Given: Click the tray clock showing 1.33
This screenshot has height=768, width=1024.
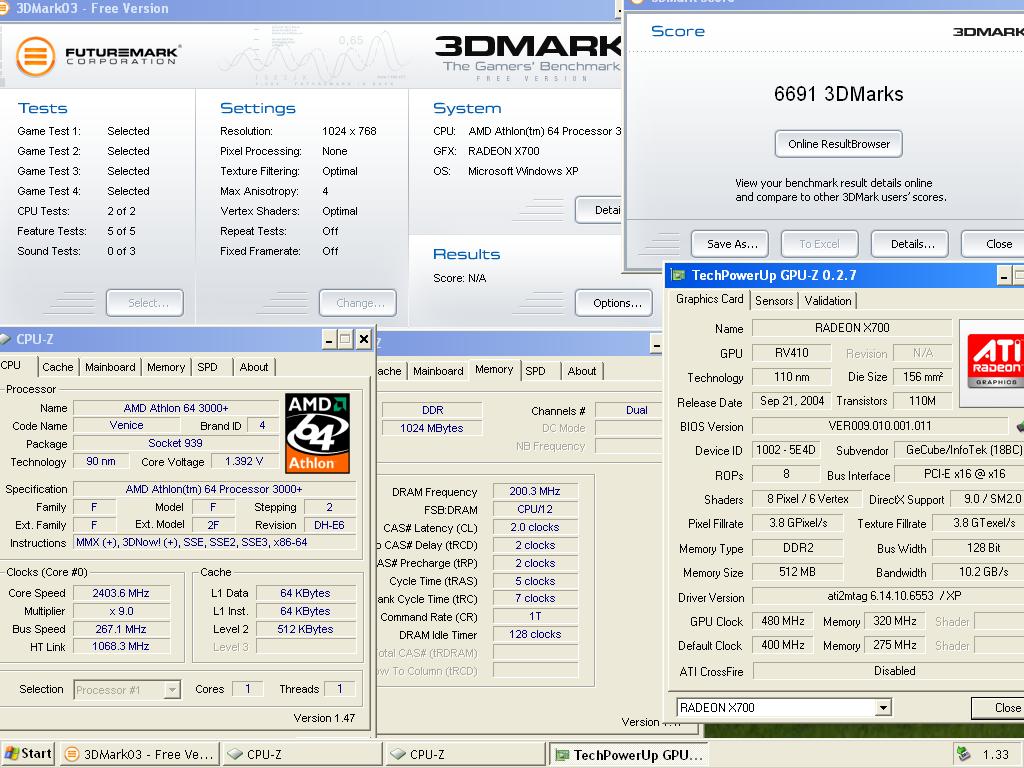Looking at the screenshot, I should coord(996,754).
